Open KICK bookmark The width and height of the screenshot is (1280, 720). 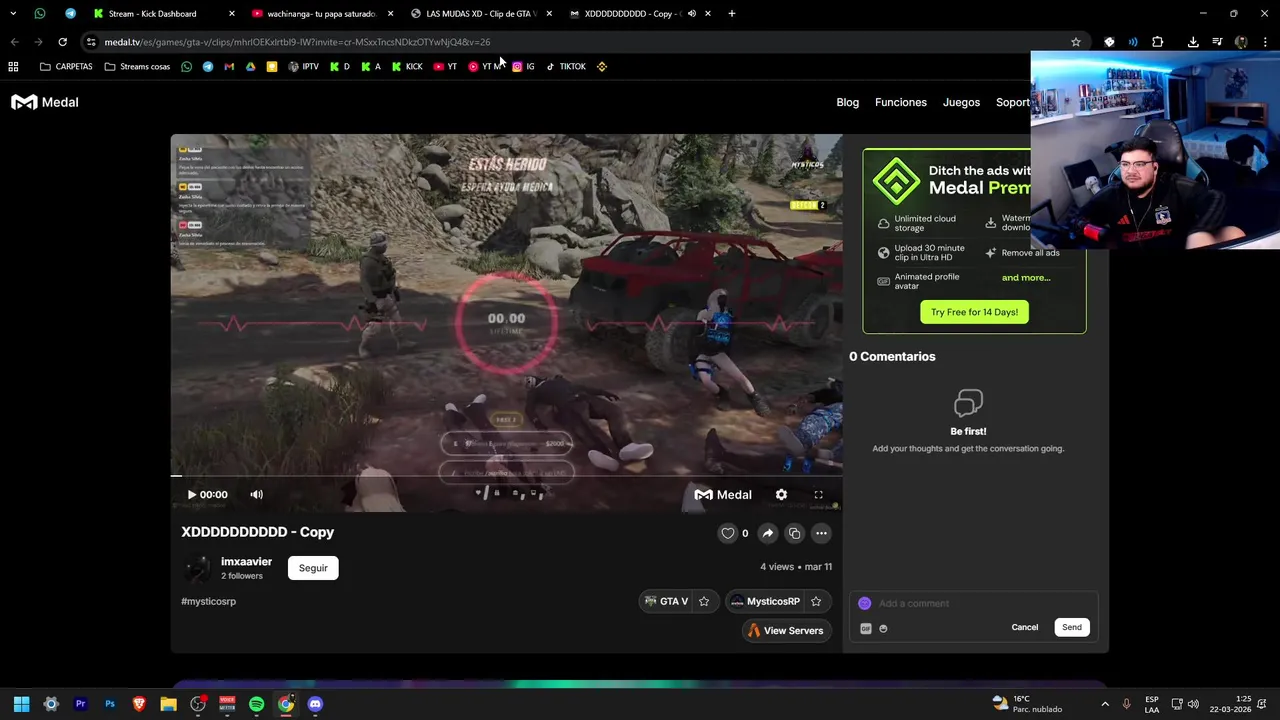pos(407,67)
